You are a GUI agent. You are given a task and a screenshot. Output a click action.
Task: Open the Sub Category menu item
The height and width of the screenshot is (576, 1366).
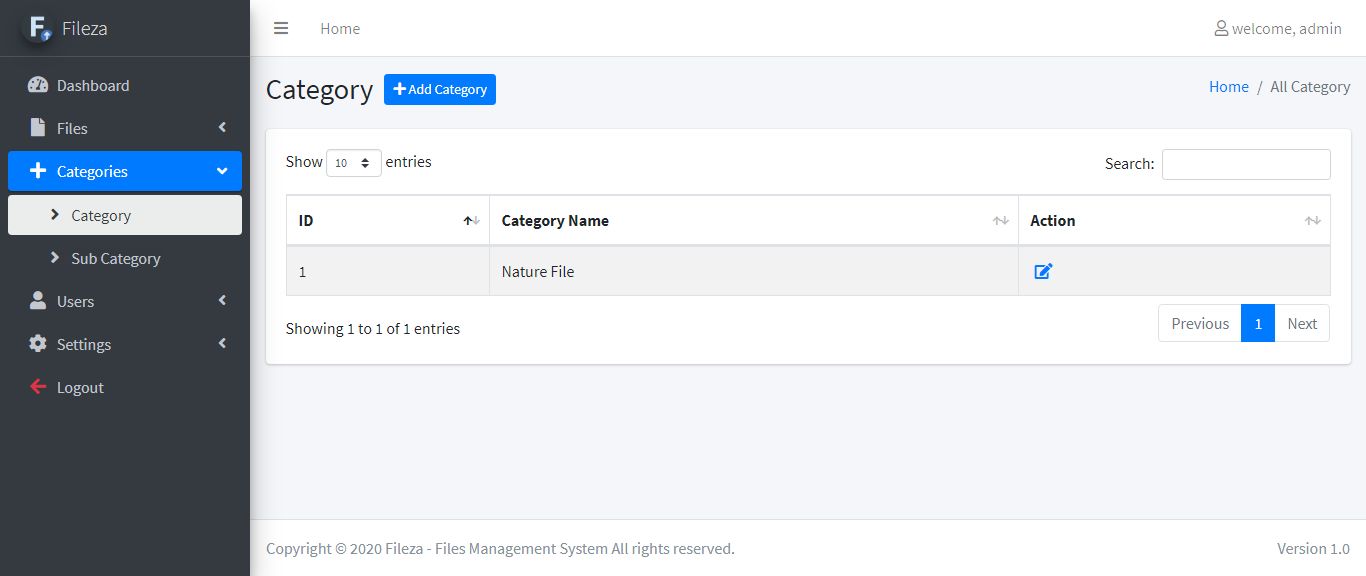(115, 258)
